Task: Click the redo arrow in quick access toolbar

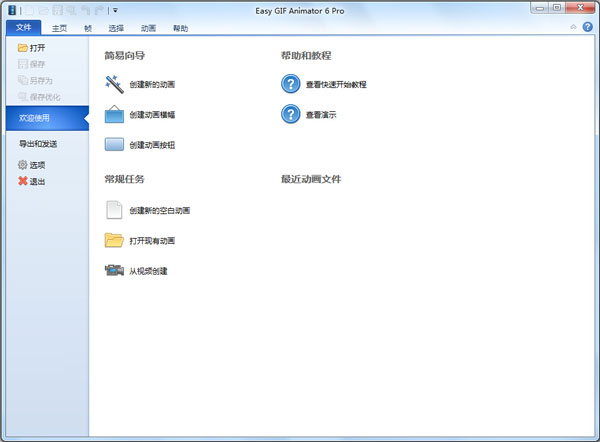Action: pyautogui.click(x=99, y=11)
